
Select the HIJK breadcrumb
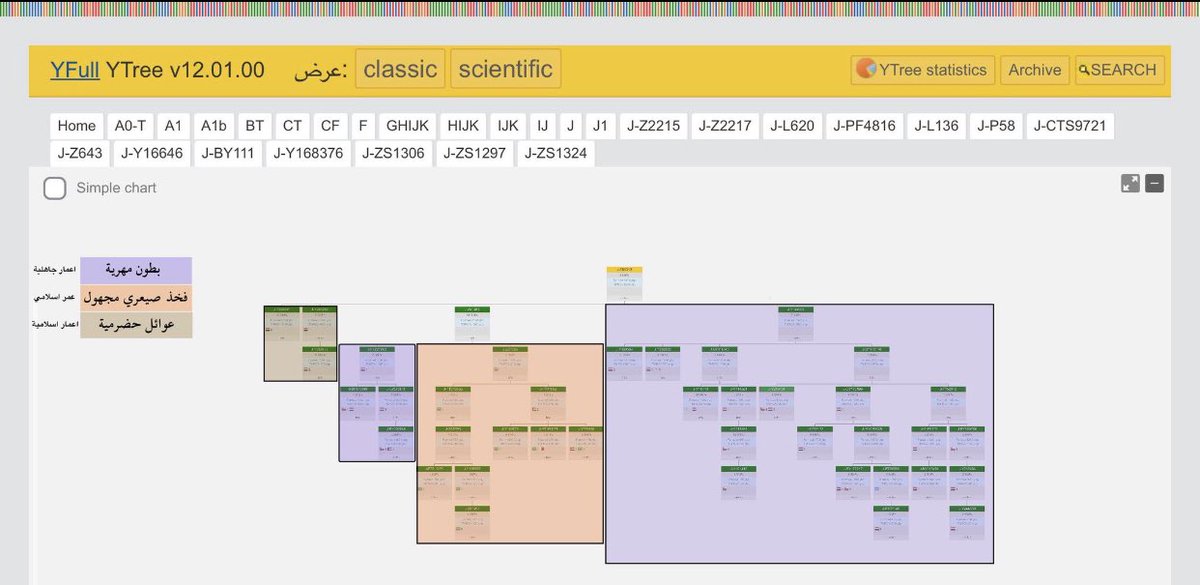pos(463,126)
